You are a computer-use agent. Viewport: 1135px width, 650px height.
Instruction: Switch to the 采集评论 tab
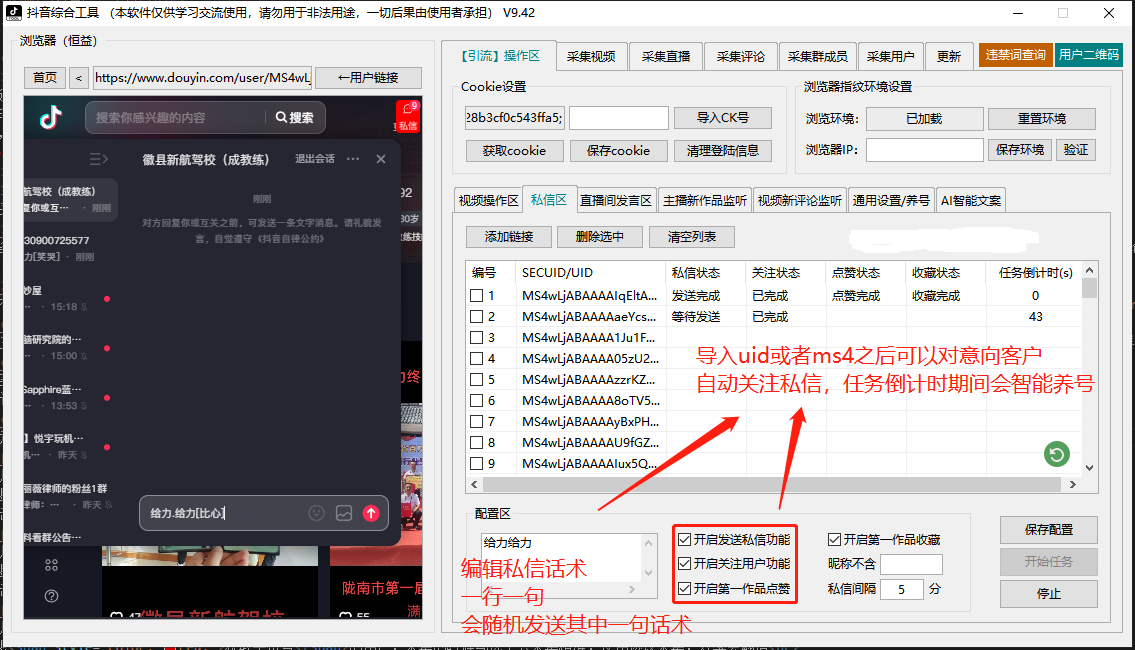pos(742,56)
